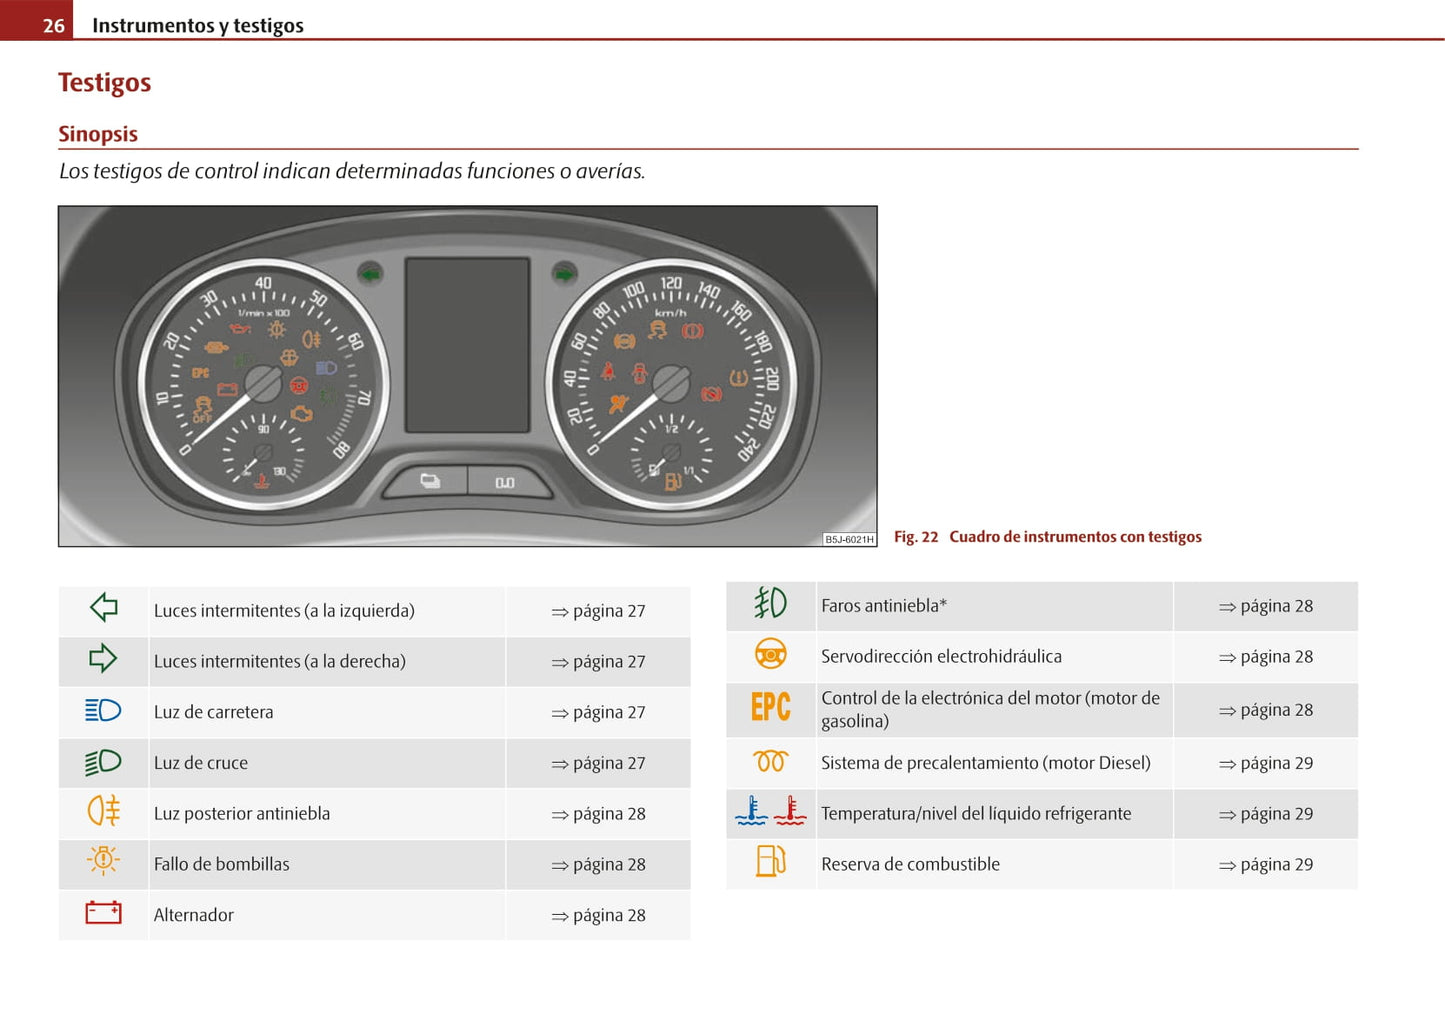Click the green low beam icon

103,762
